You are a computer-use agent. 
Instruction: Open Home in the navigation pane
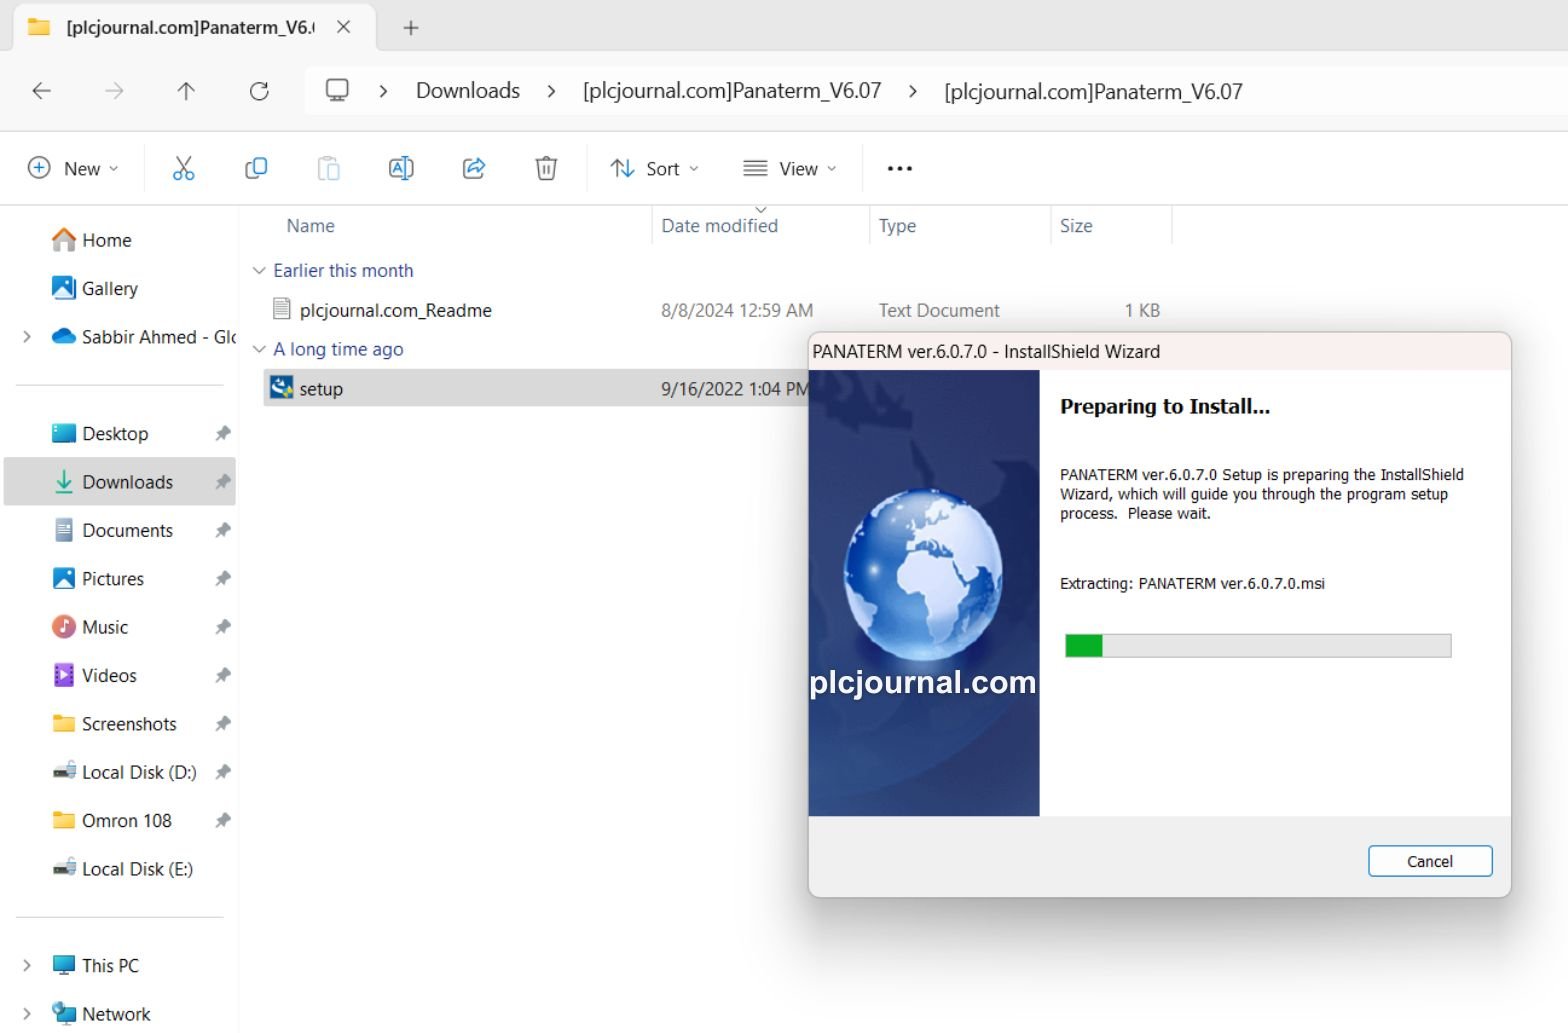tap(107, 240)
